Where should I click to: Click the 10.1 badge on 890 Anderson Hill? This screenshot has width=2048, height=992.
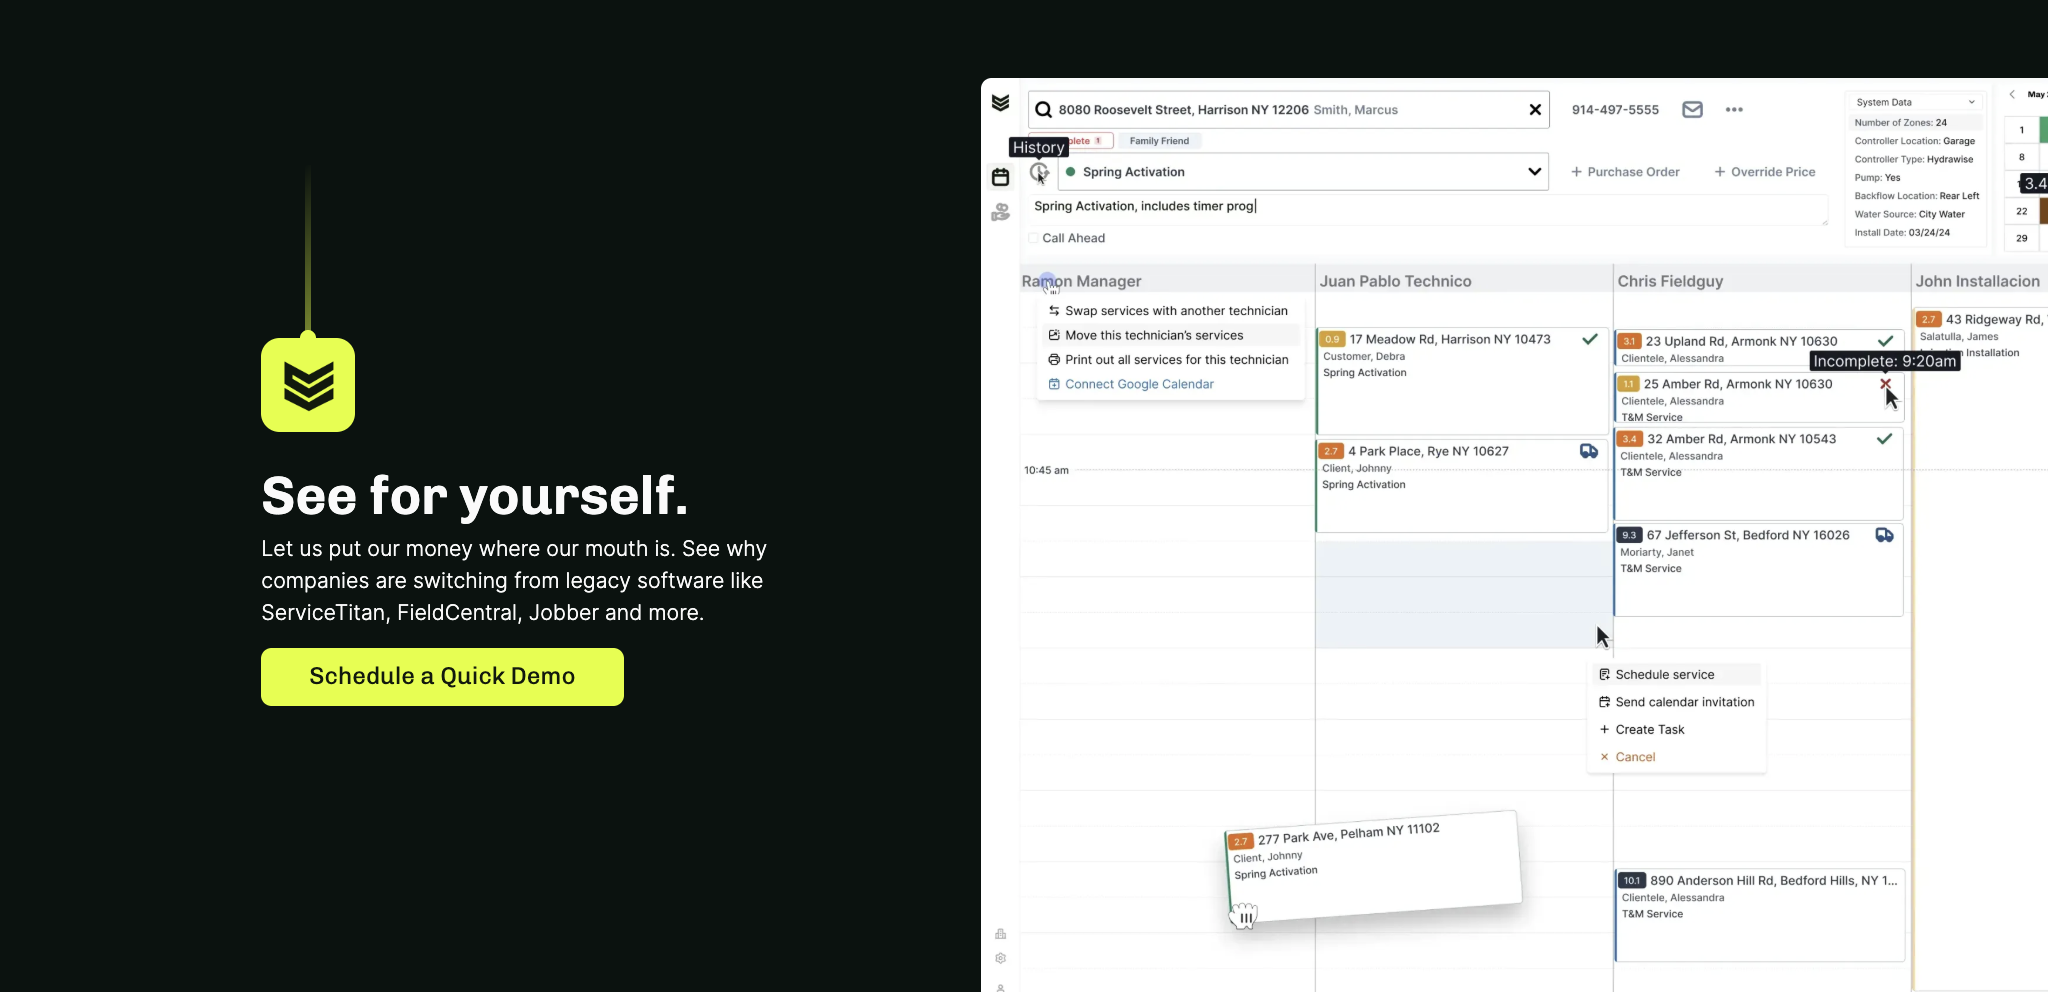point(1632,881)
